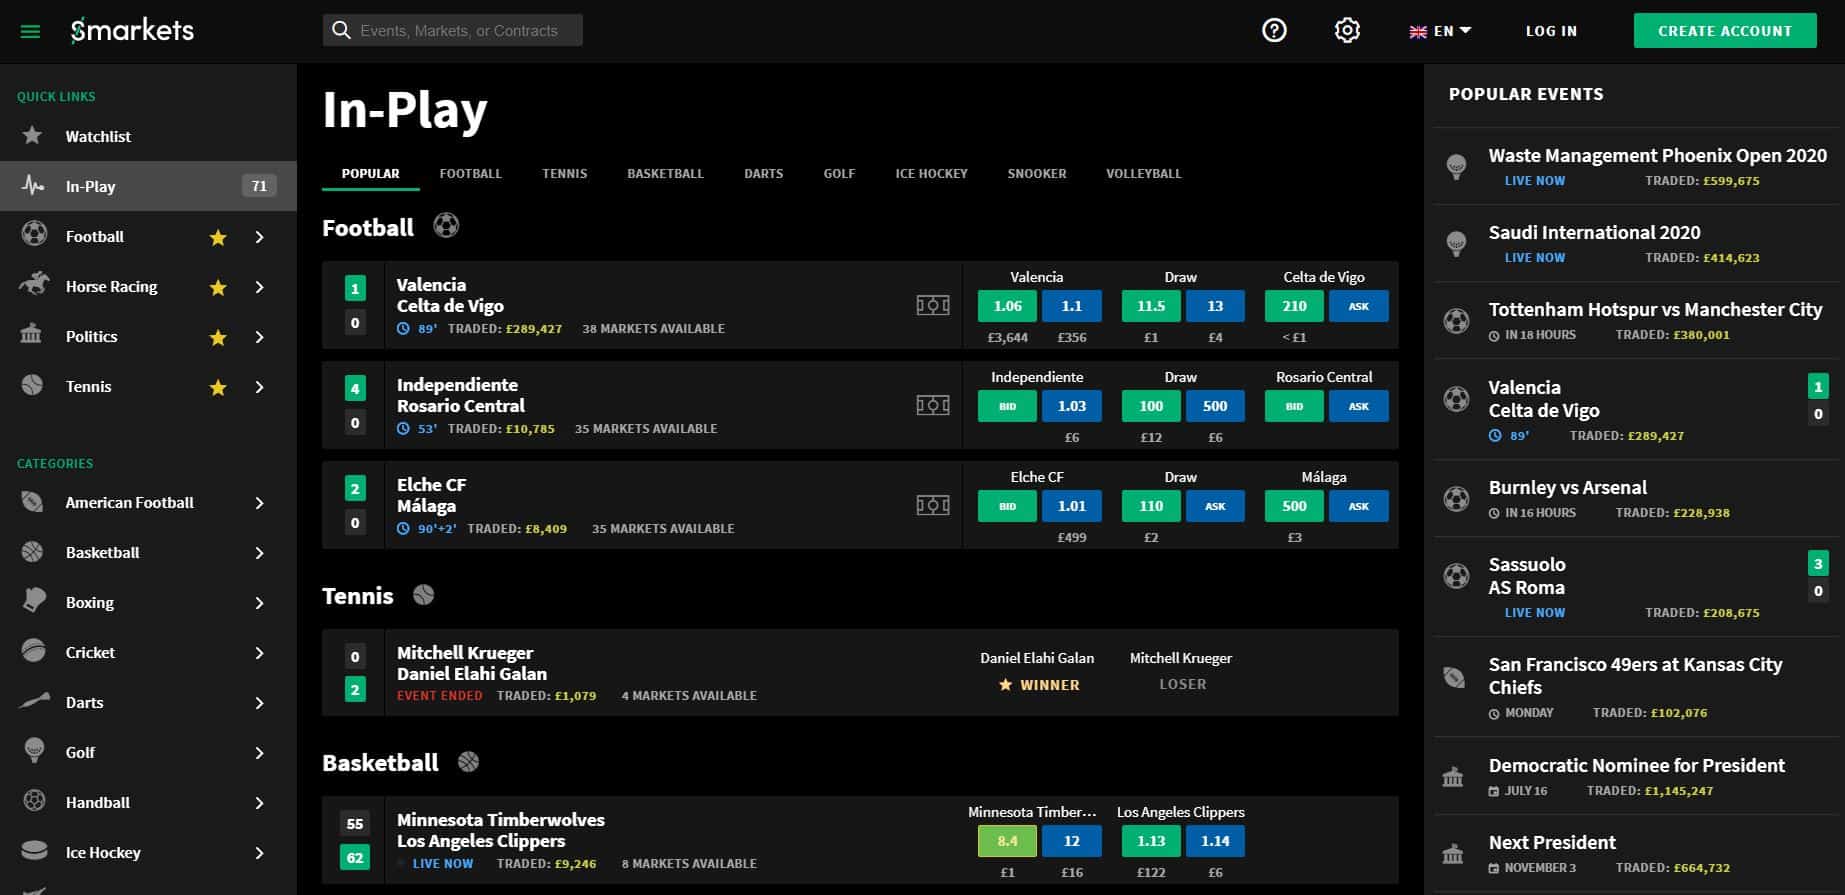Switch to the Golf tab
The height and width of the screenshot is (895, 1845).
tap(839, 173)
